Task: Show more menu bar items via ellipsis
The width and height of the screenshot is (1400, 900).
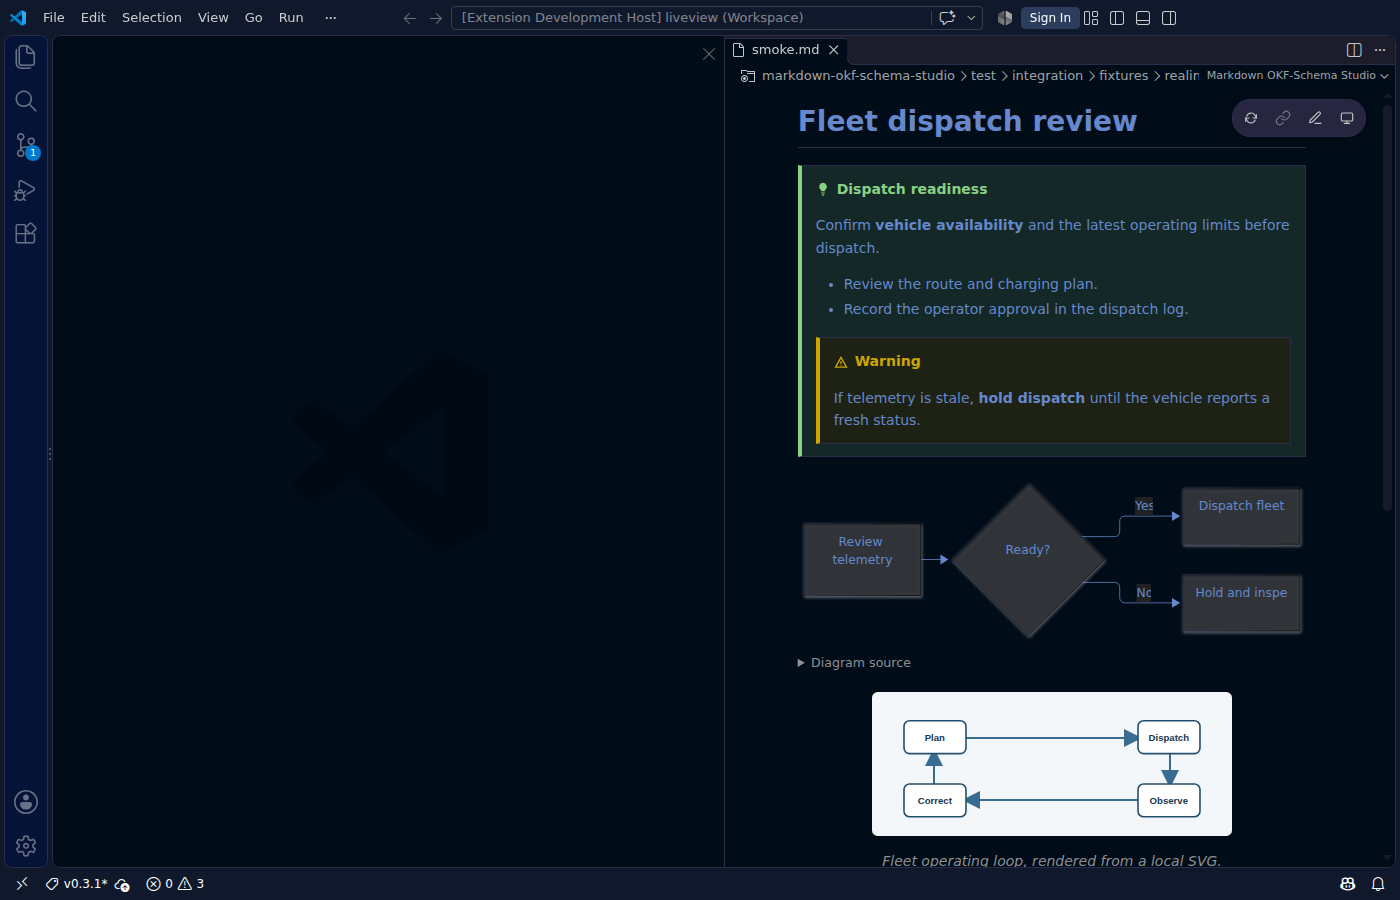Action: point(331,18)
